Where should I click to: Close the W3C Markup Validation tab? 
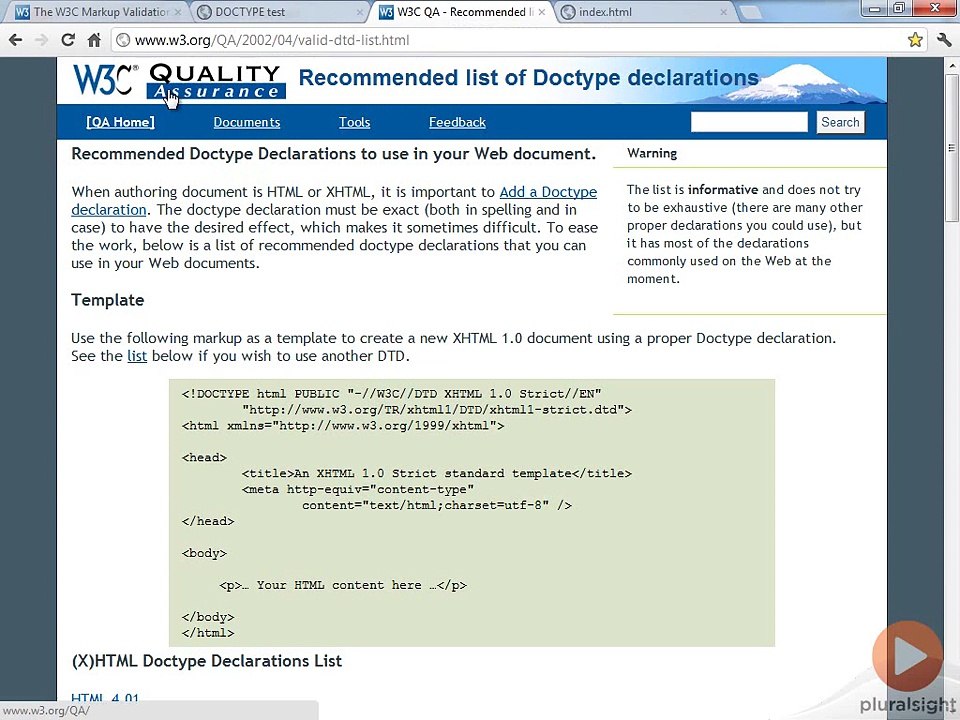tap(178, 12)
